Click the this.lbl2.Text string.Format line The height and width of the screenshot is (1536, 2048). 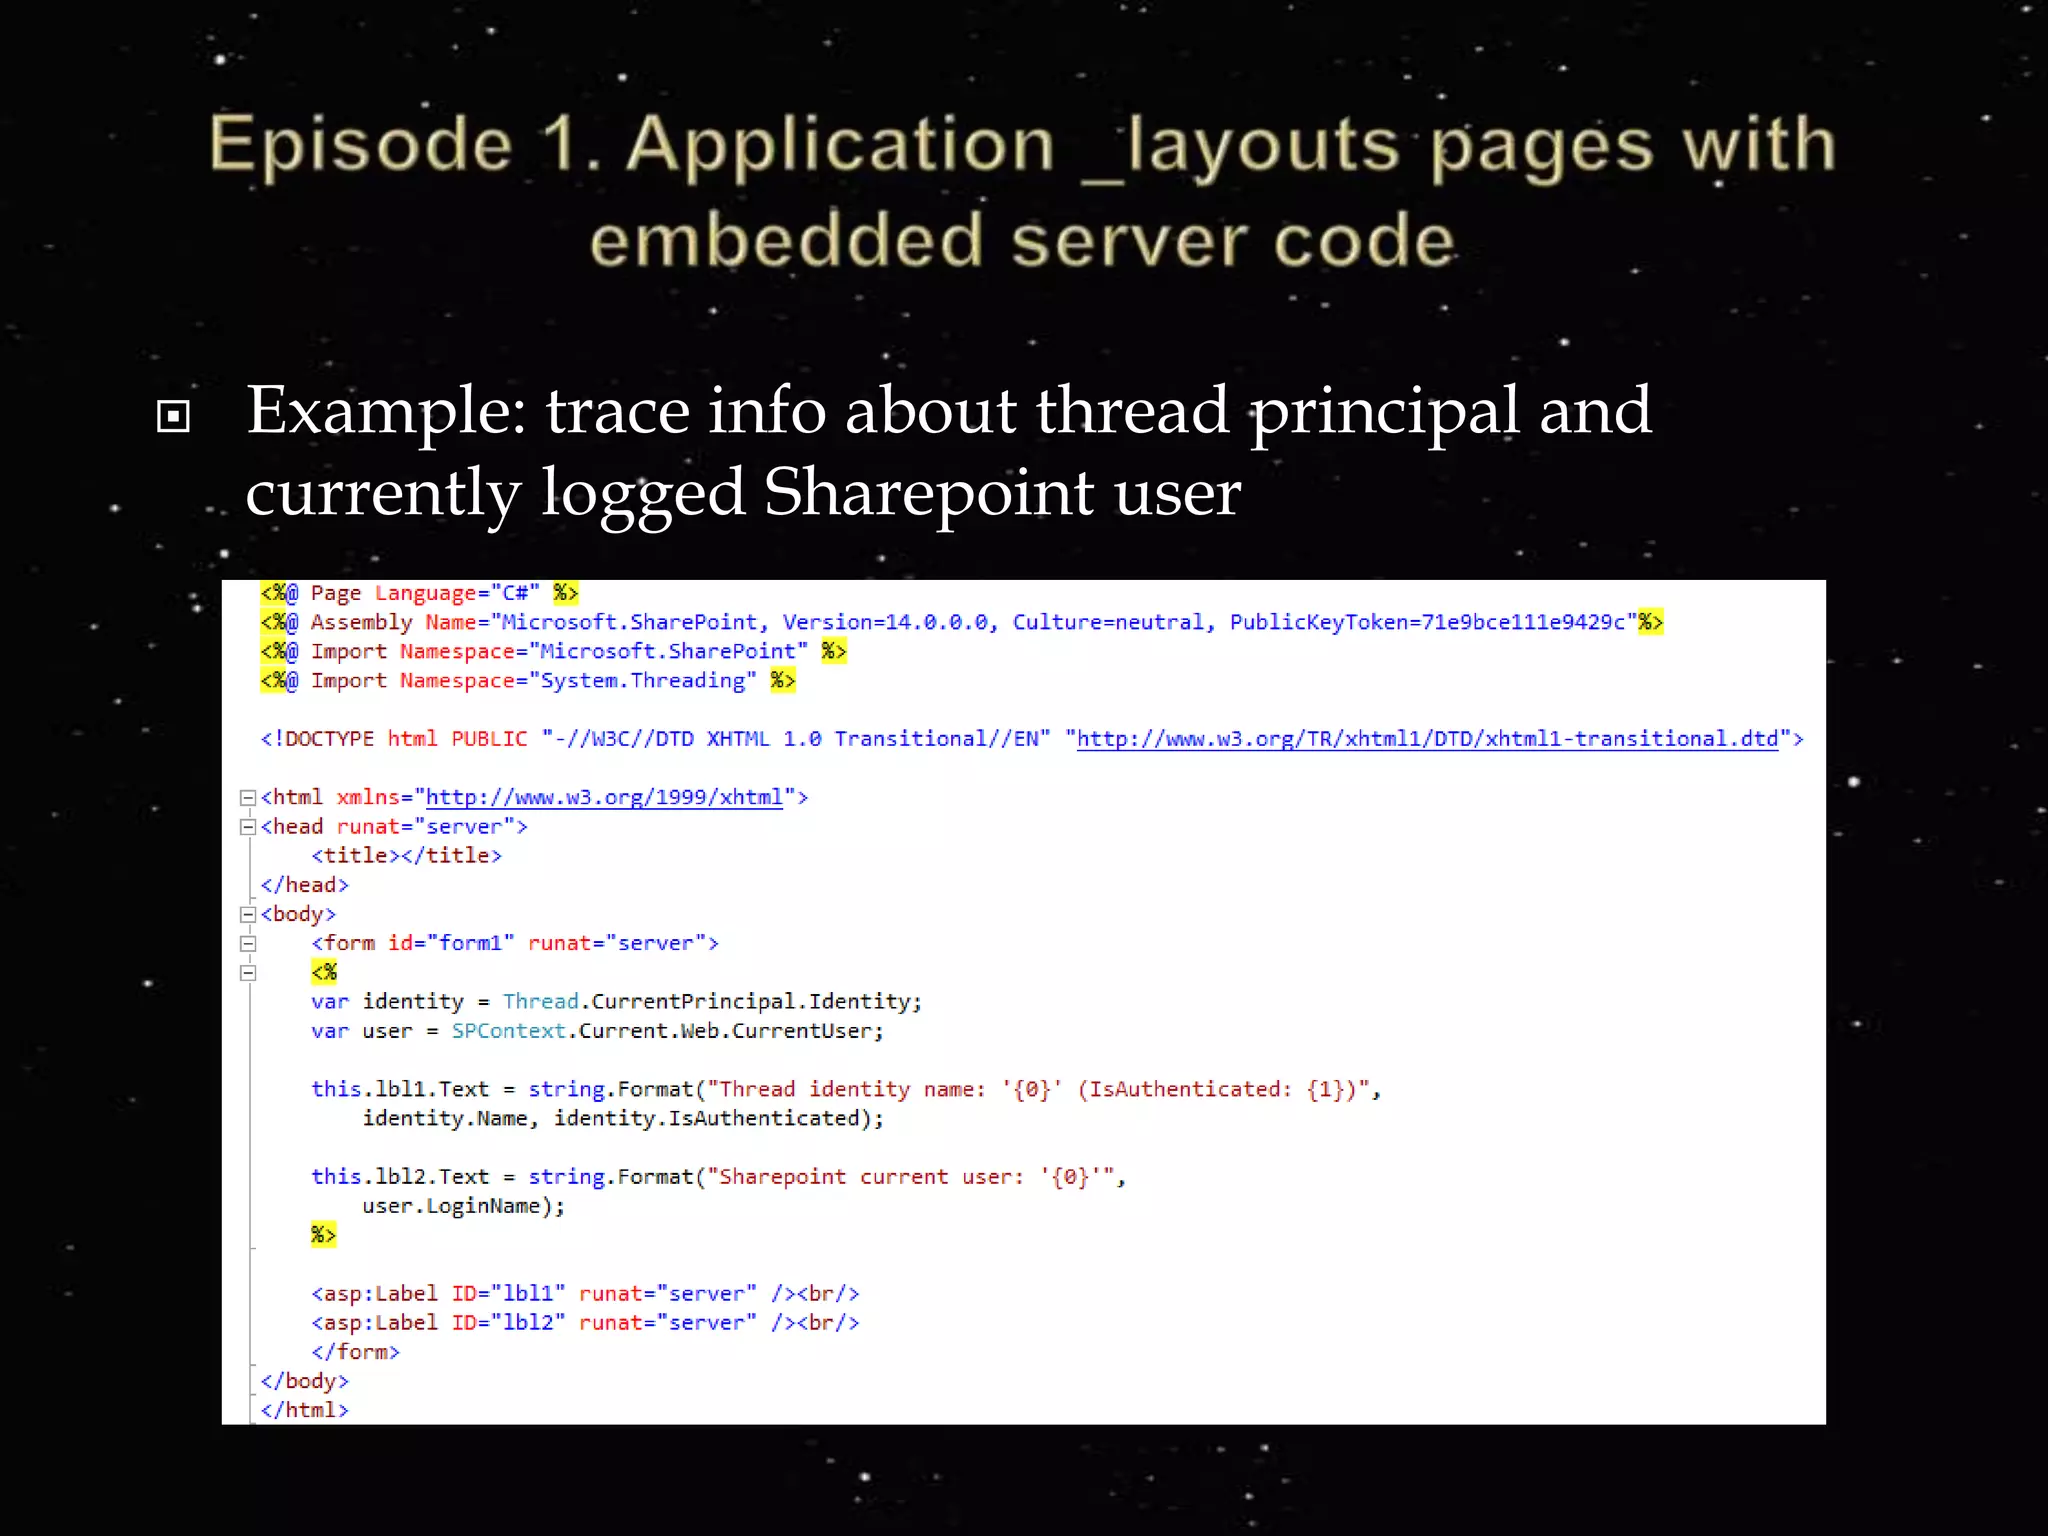pyautogui.click(x=718, y=1177)
